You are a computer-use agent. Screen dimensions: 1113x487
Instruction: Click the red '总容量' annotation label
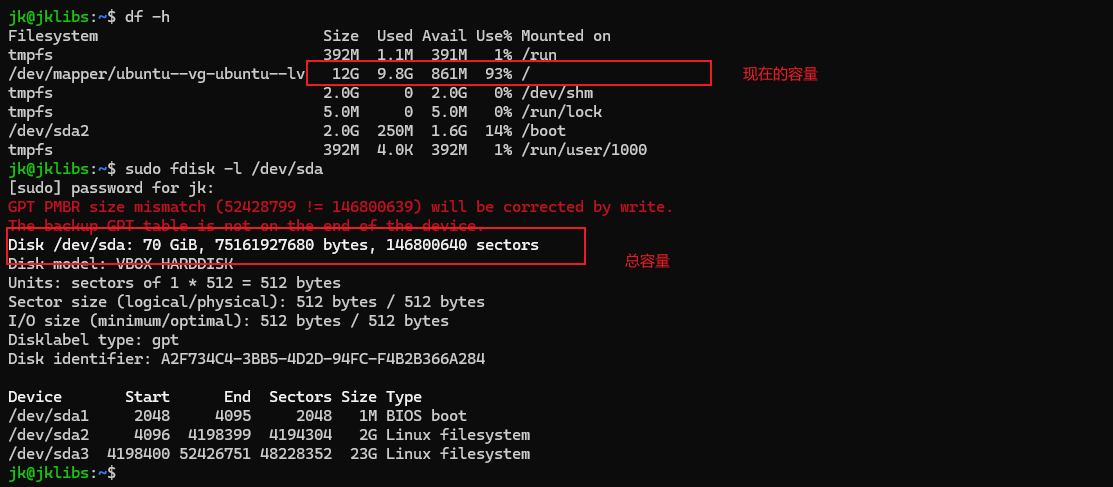click(647, 261)
